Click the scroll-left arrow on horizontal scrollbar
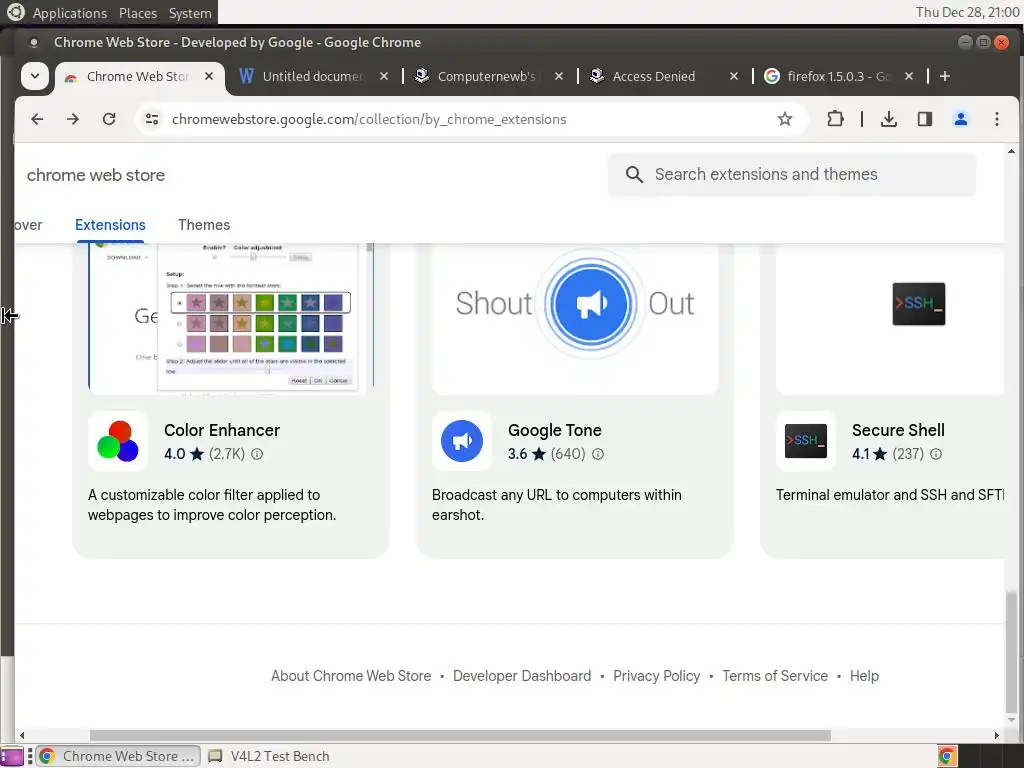 tap(22, 735)
